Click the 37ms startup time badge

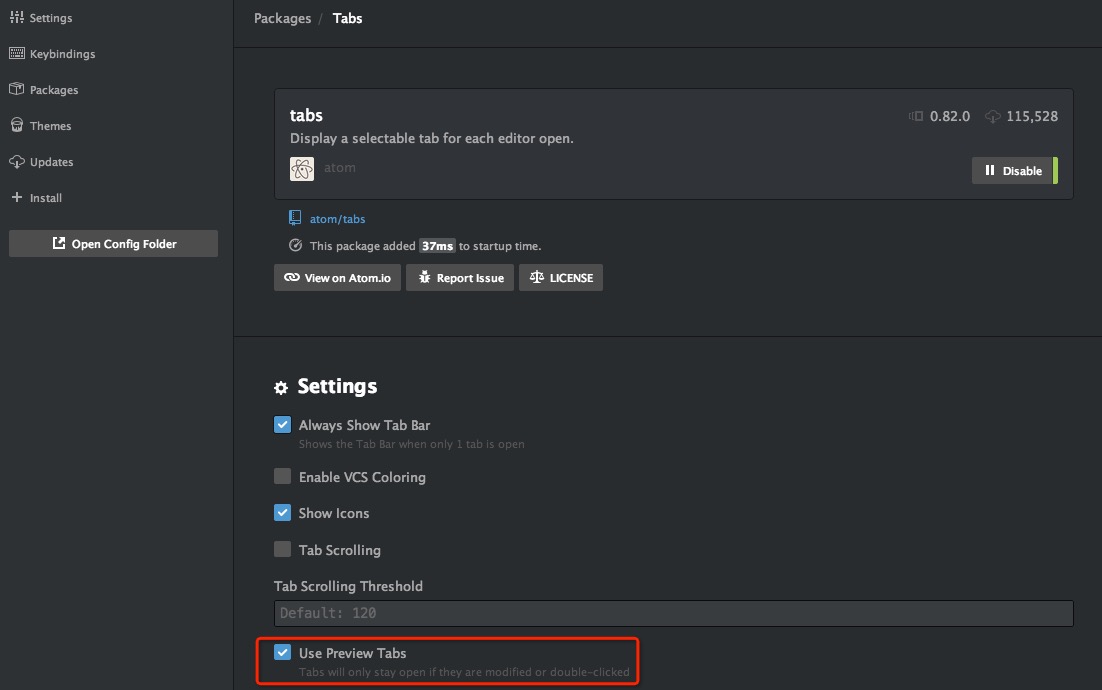click(x=437, y=245)
